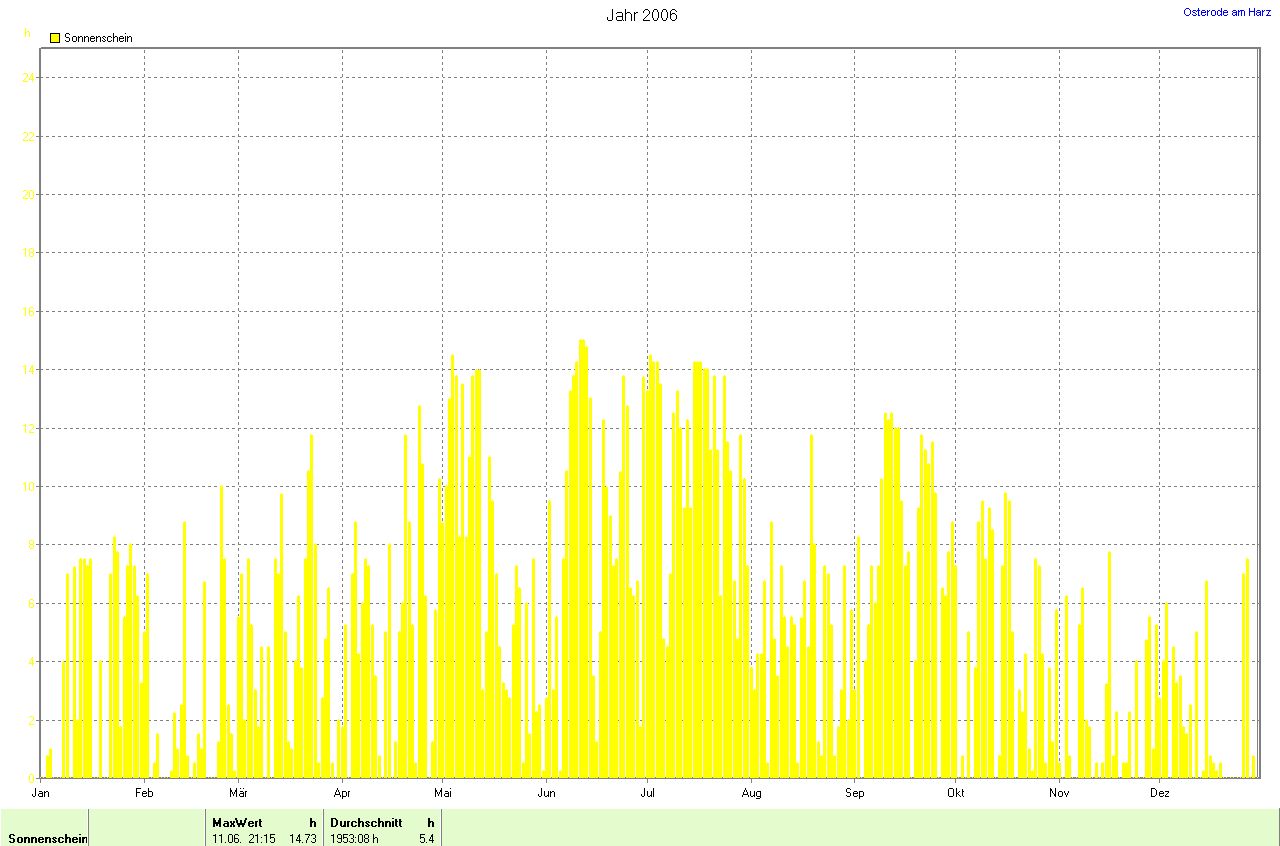Pick the Apr label on the timeline
Screen dimensions: 1280x846
click(342, 793)
